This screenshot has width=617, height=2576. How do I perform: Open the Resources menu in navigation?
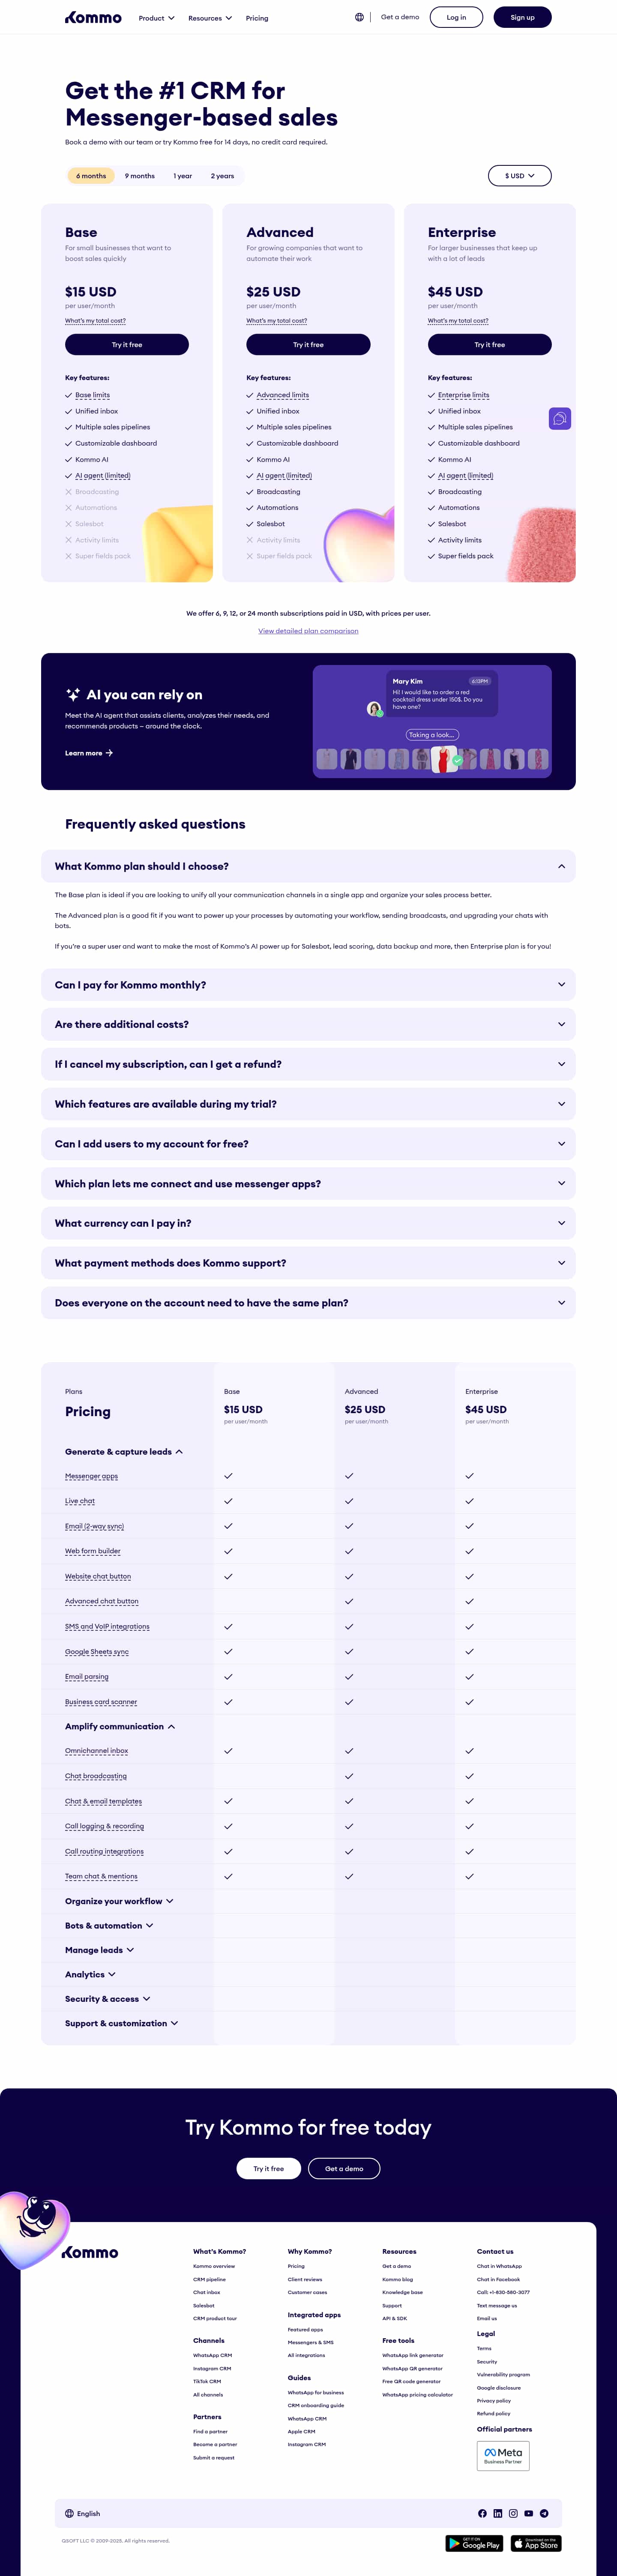coord(210,18)
